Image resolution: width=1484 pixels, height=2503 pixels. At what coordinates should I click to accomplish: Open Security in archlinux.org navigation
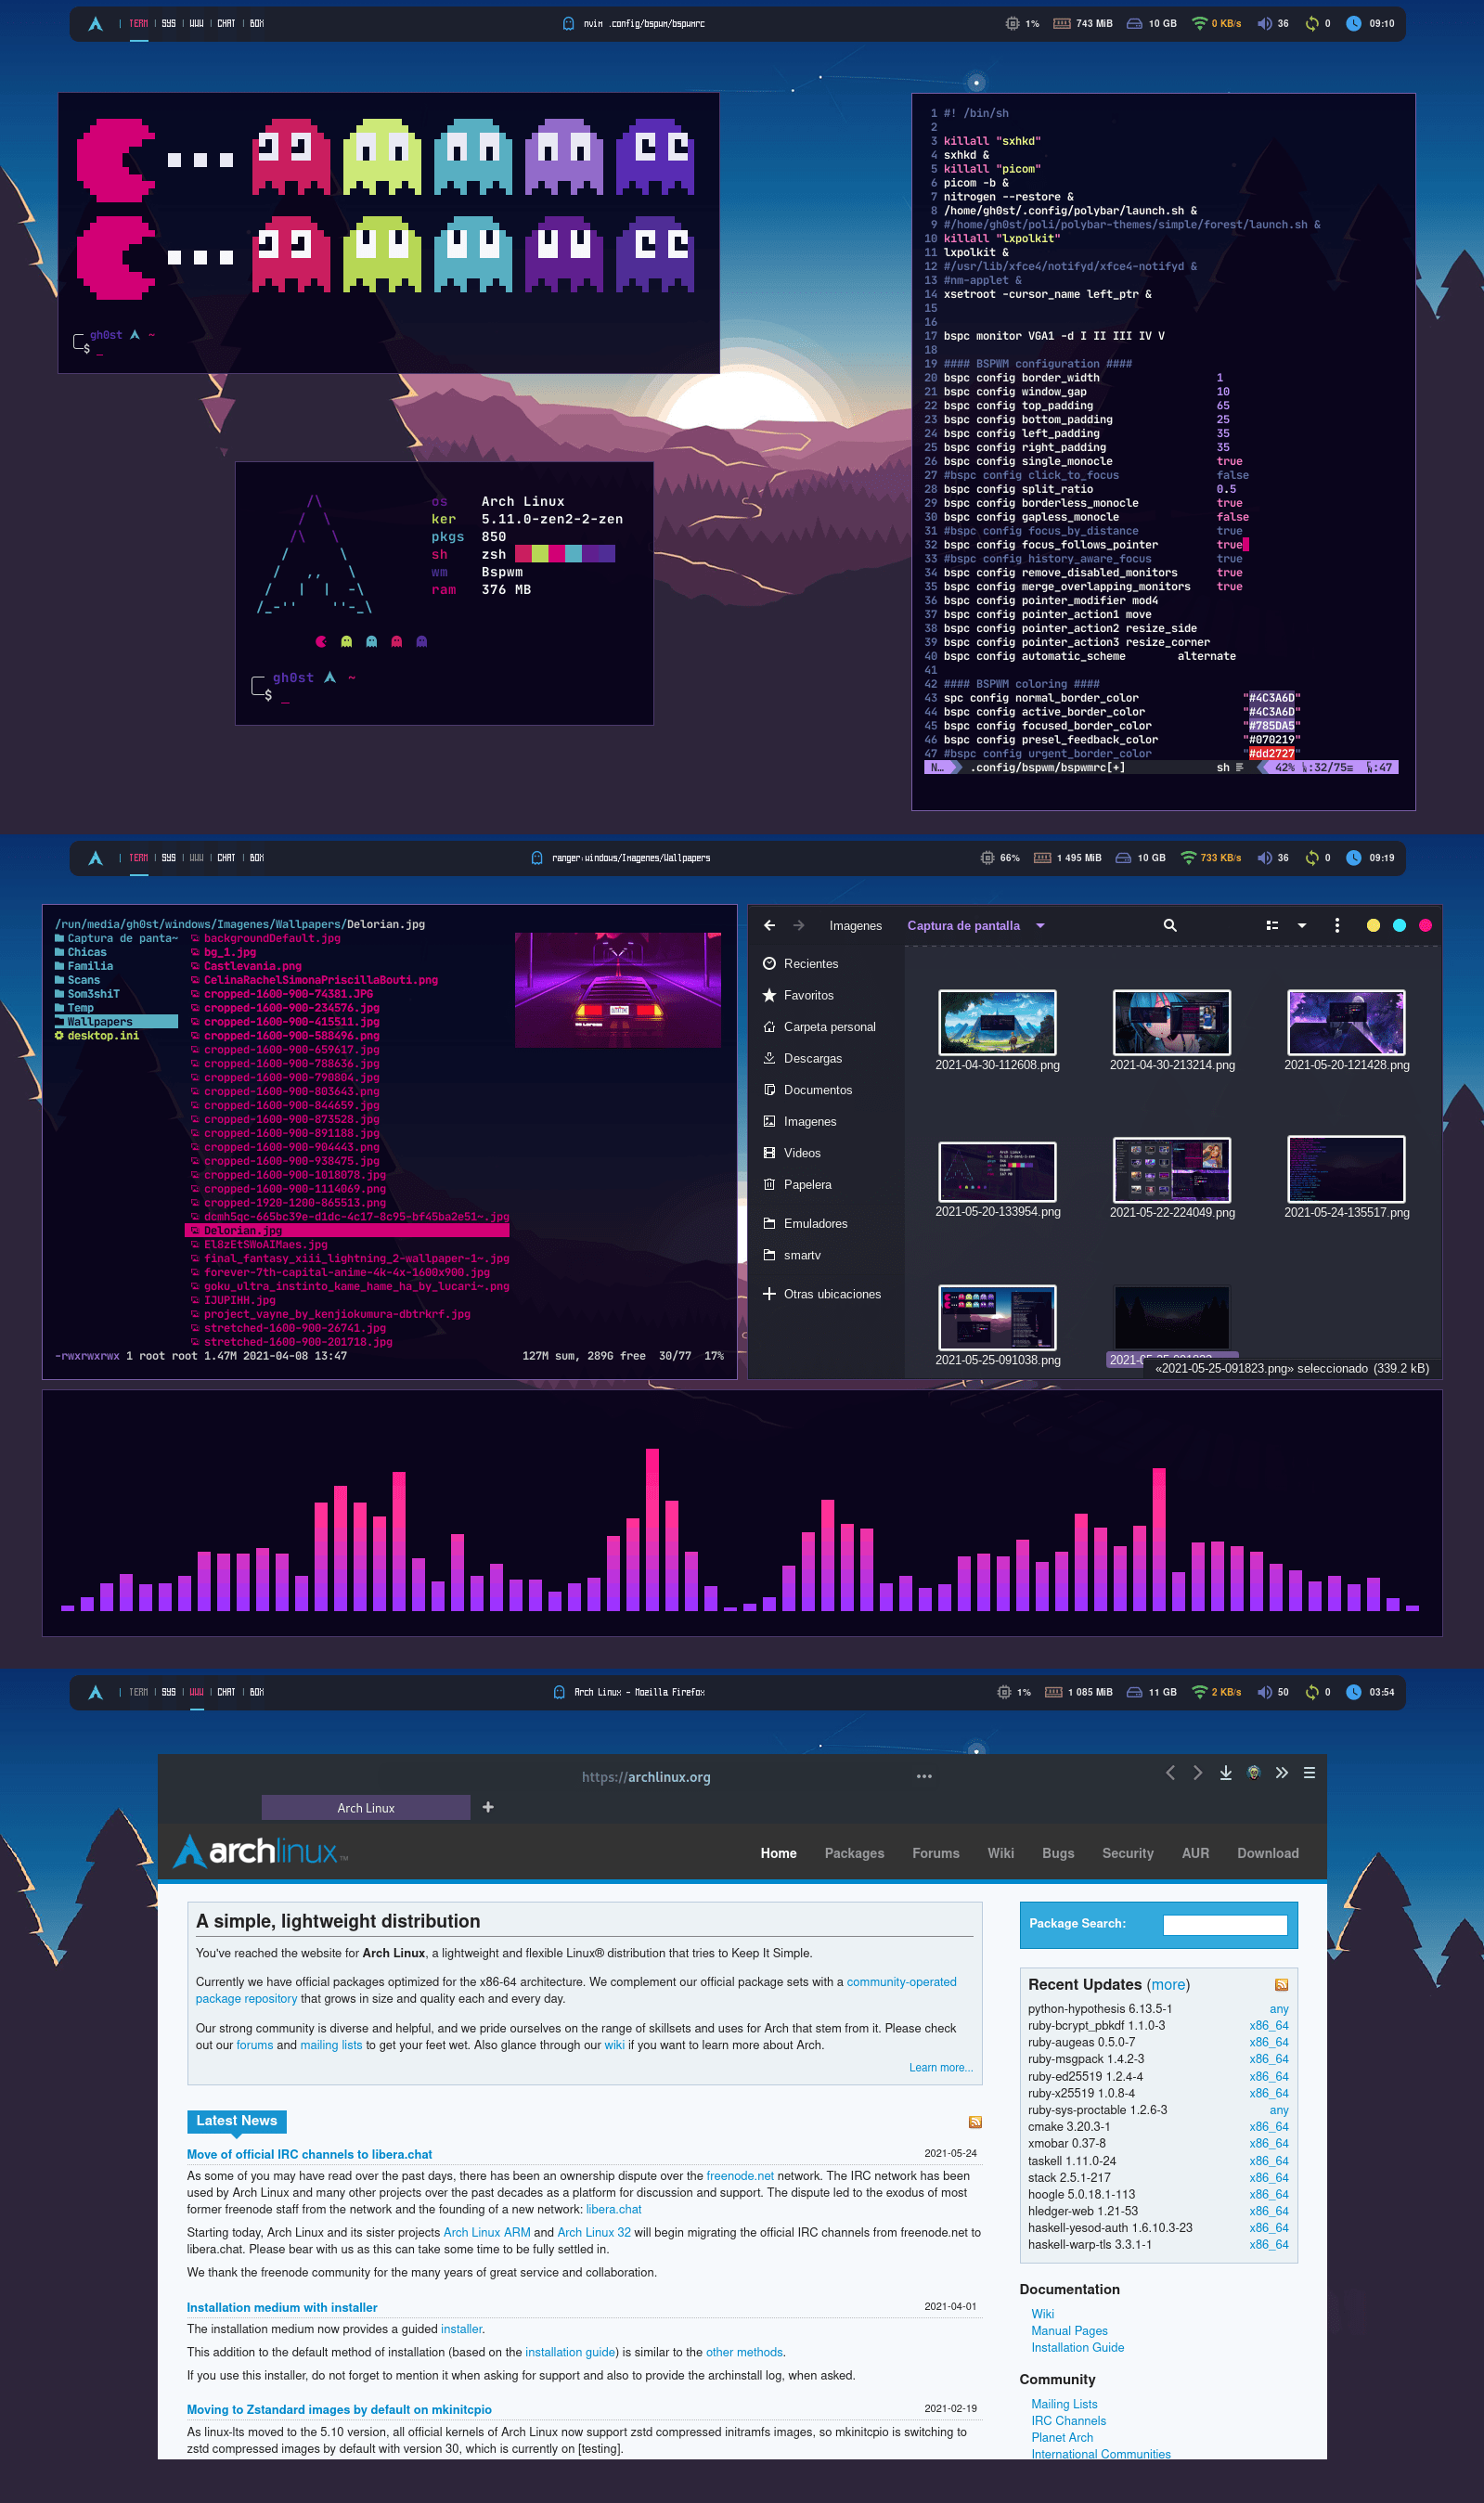[x=1127, y=1852]
